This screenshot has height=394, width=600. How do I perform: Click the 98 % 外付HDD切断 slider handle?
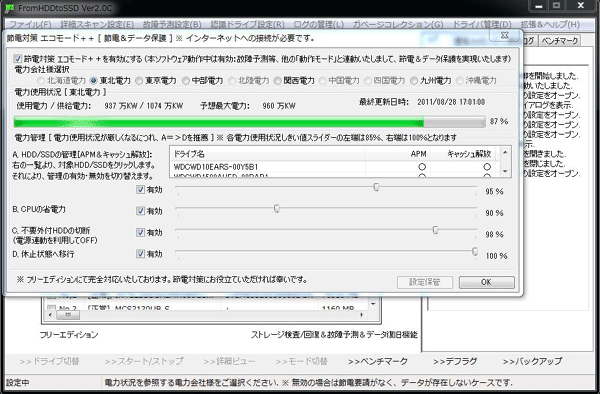click(x=435, y=230)
